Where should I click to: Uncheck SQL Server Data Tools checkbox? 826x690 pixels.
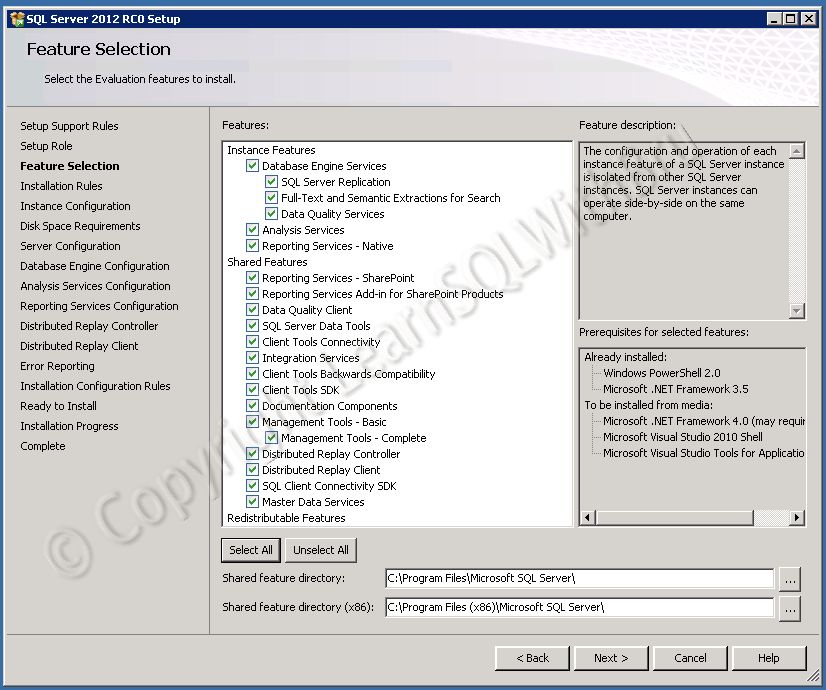pyautogui.click(x=252, y=326)
